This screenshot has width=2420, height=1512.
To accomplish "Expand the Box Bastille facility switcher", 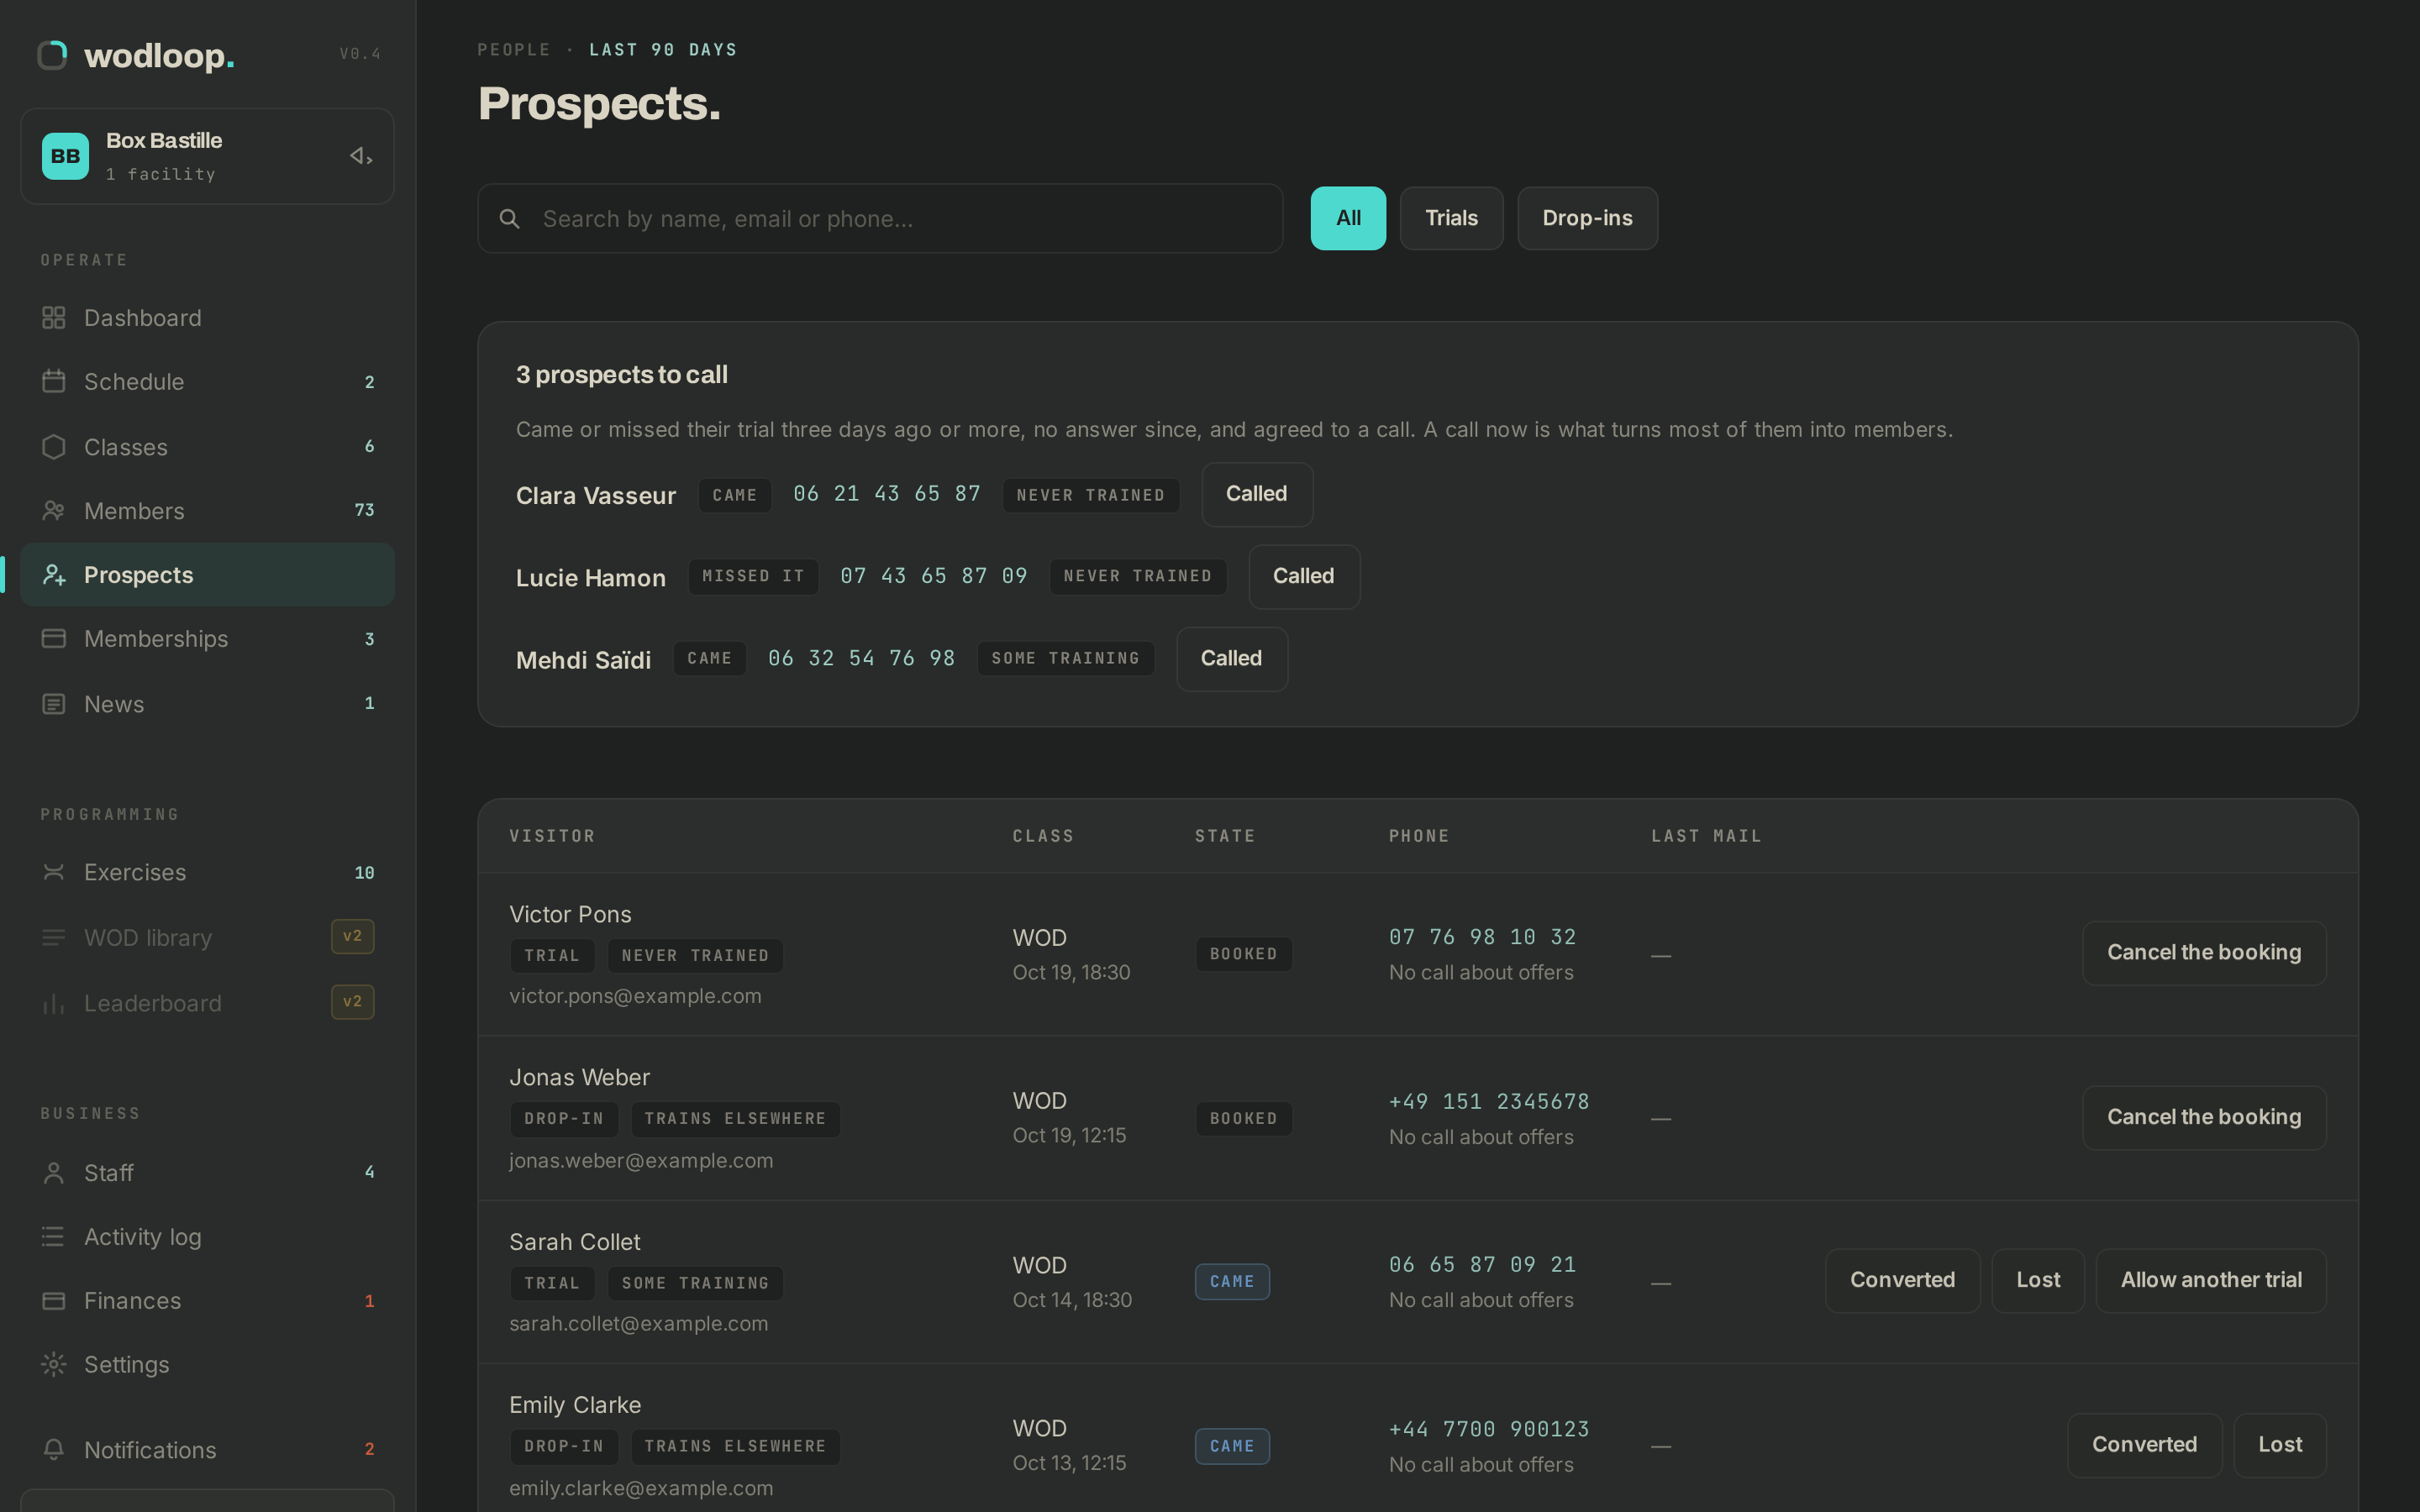I will tap(207, 156).
